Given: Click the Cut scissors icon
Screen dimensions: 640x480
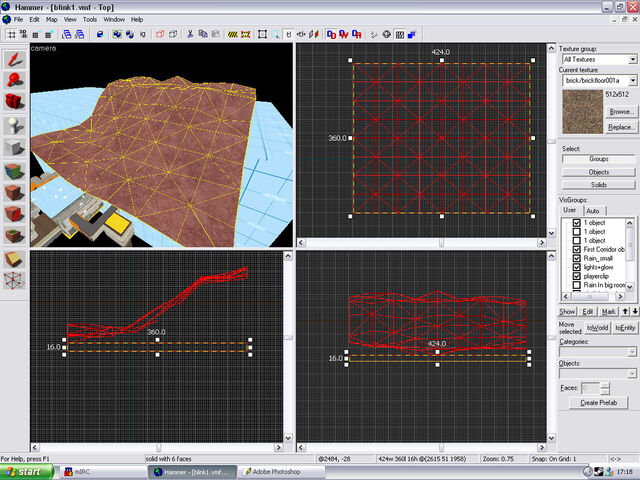Looking at the screenshot, I should pos(190,35).
